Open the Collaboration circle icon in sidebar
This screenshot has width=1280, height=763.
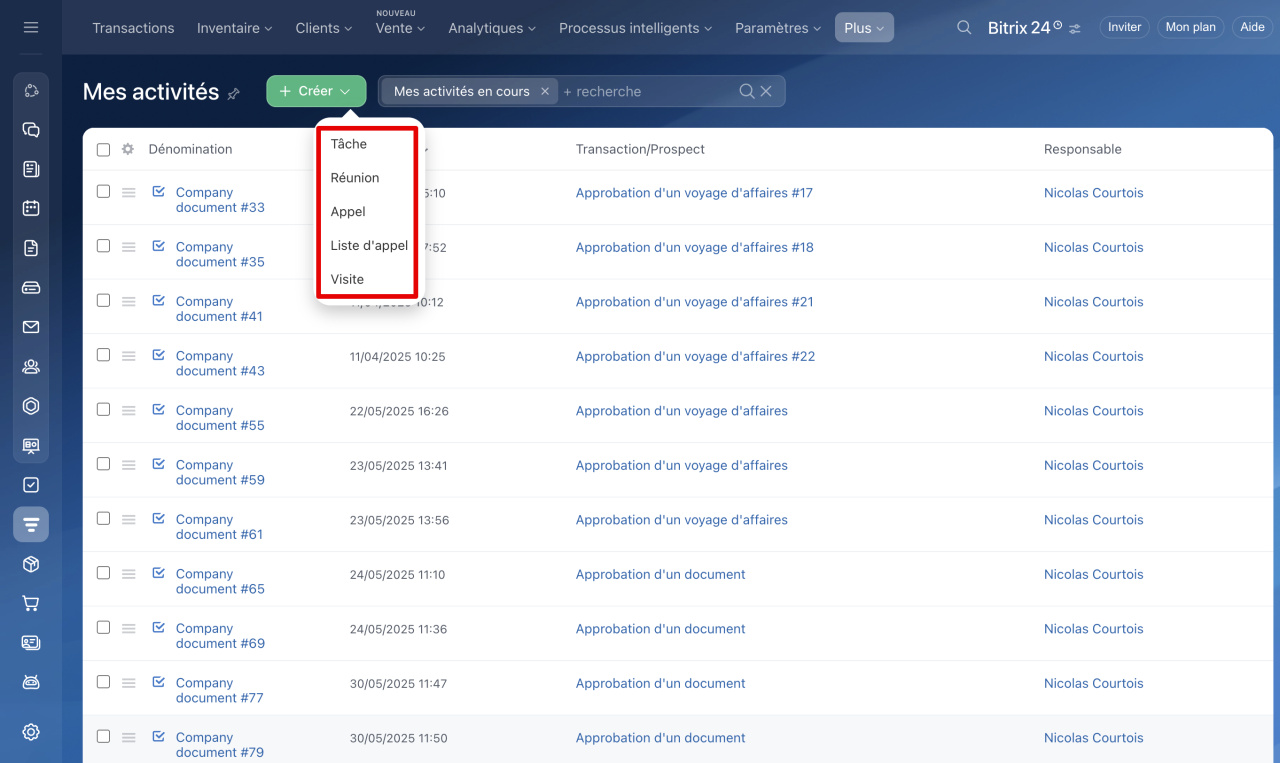click(x=31, y=91)
